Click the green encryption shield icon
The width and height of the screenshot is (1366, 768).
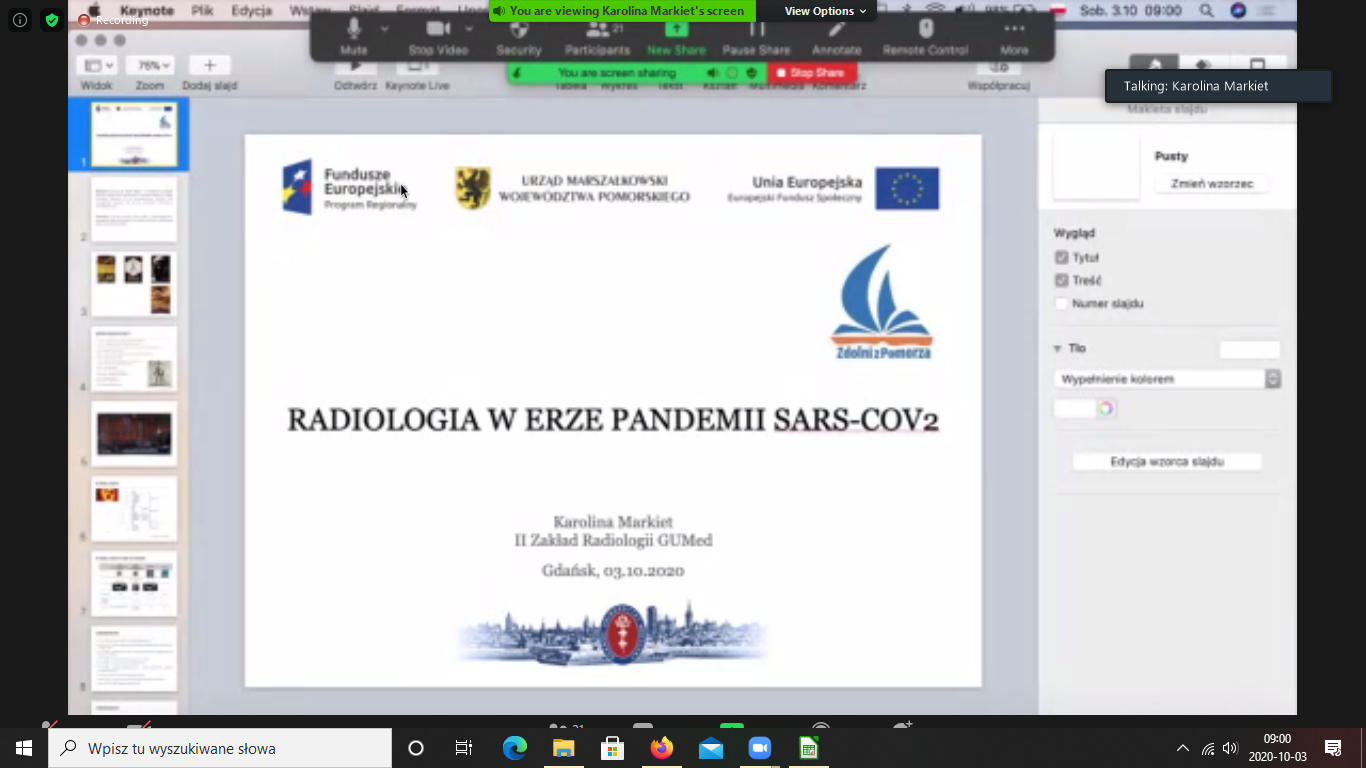tap(52, 20)
